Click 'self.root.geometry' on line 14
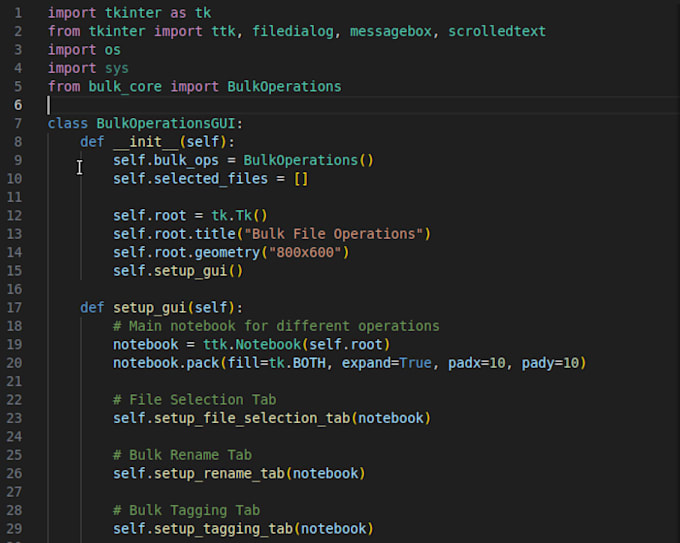680x543 pixels. [186, 252]
